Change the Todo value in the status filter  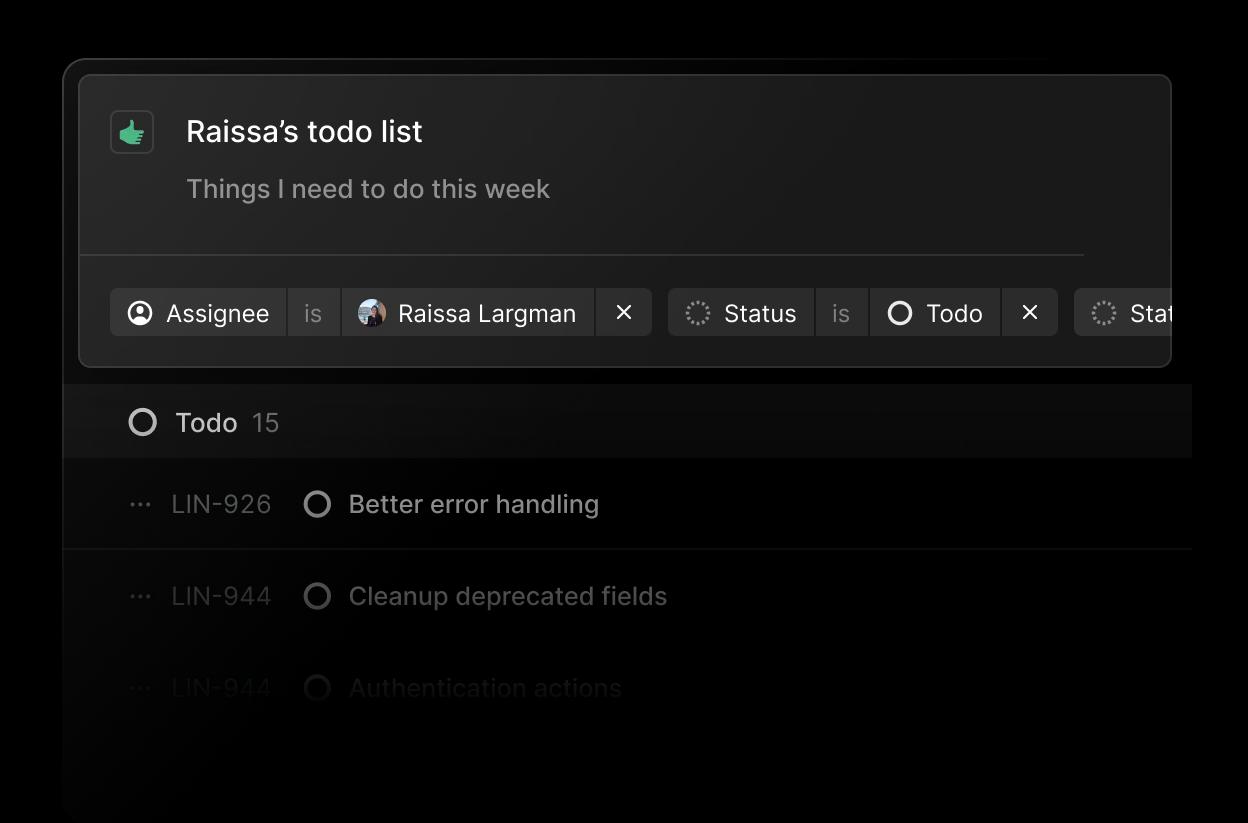935,313
